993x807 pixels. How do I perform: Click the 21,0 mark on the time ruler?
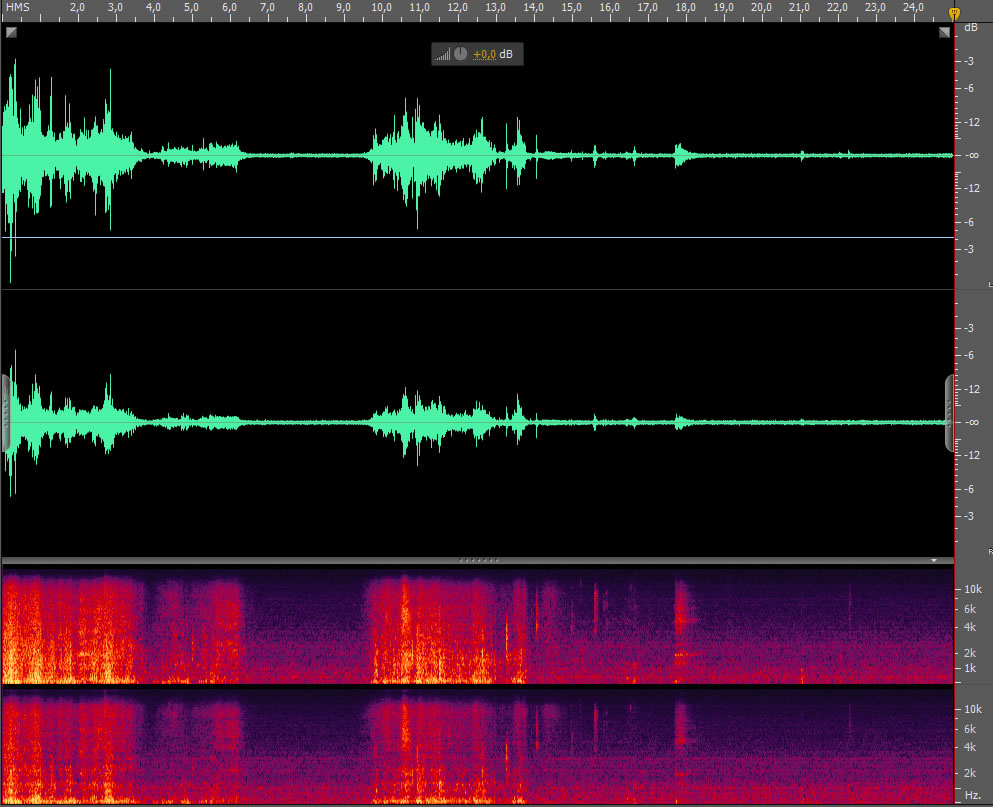(x=799, y=8)
